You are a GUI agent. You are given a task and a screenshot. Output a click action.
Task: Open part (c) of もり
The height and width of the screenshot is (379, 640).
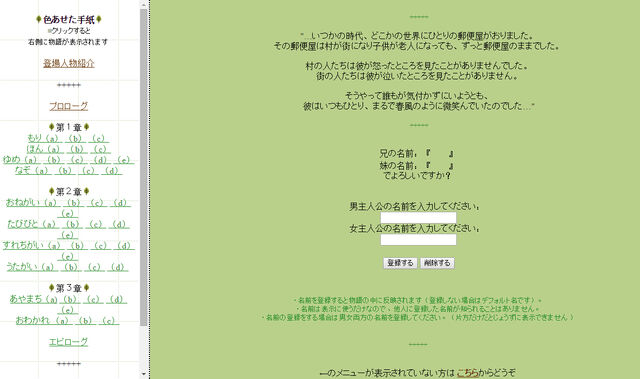coord(98,138)
